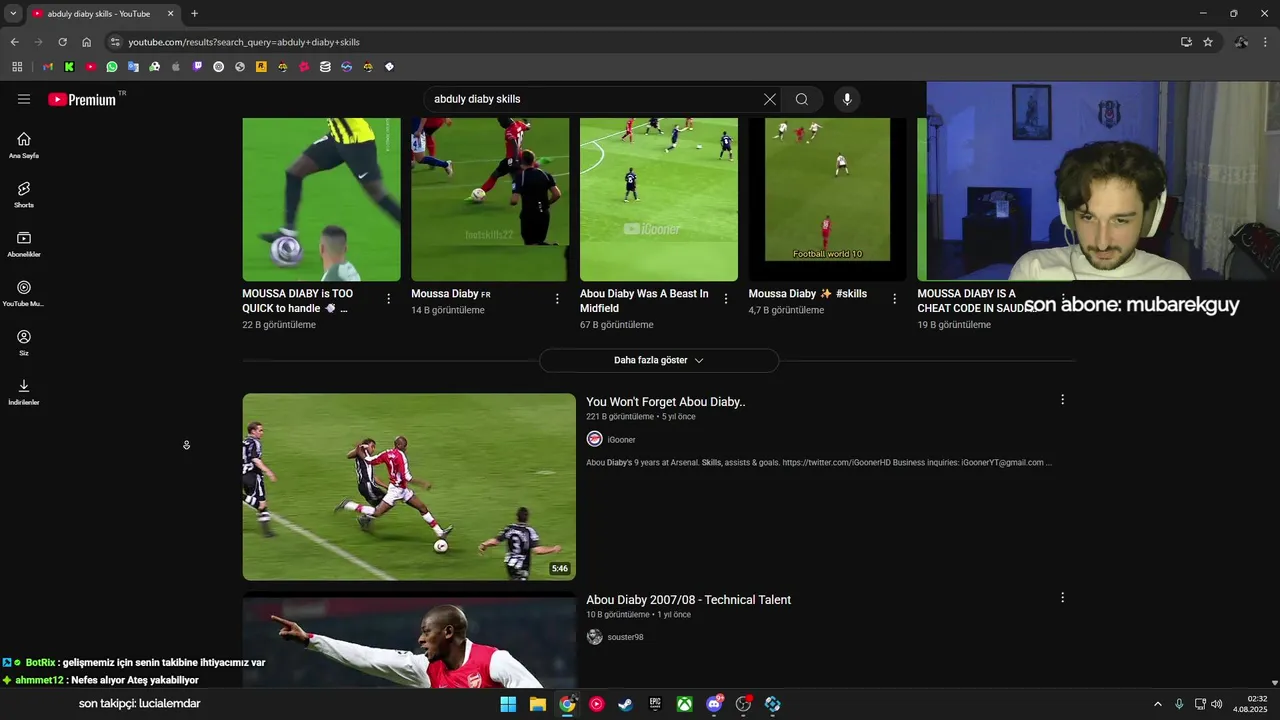This screenshot has height=720, width=1280.
Task: Visit the iGooner channel link
Action: (x=621, y=440)
